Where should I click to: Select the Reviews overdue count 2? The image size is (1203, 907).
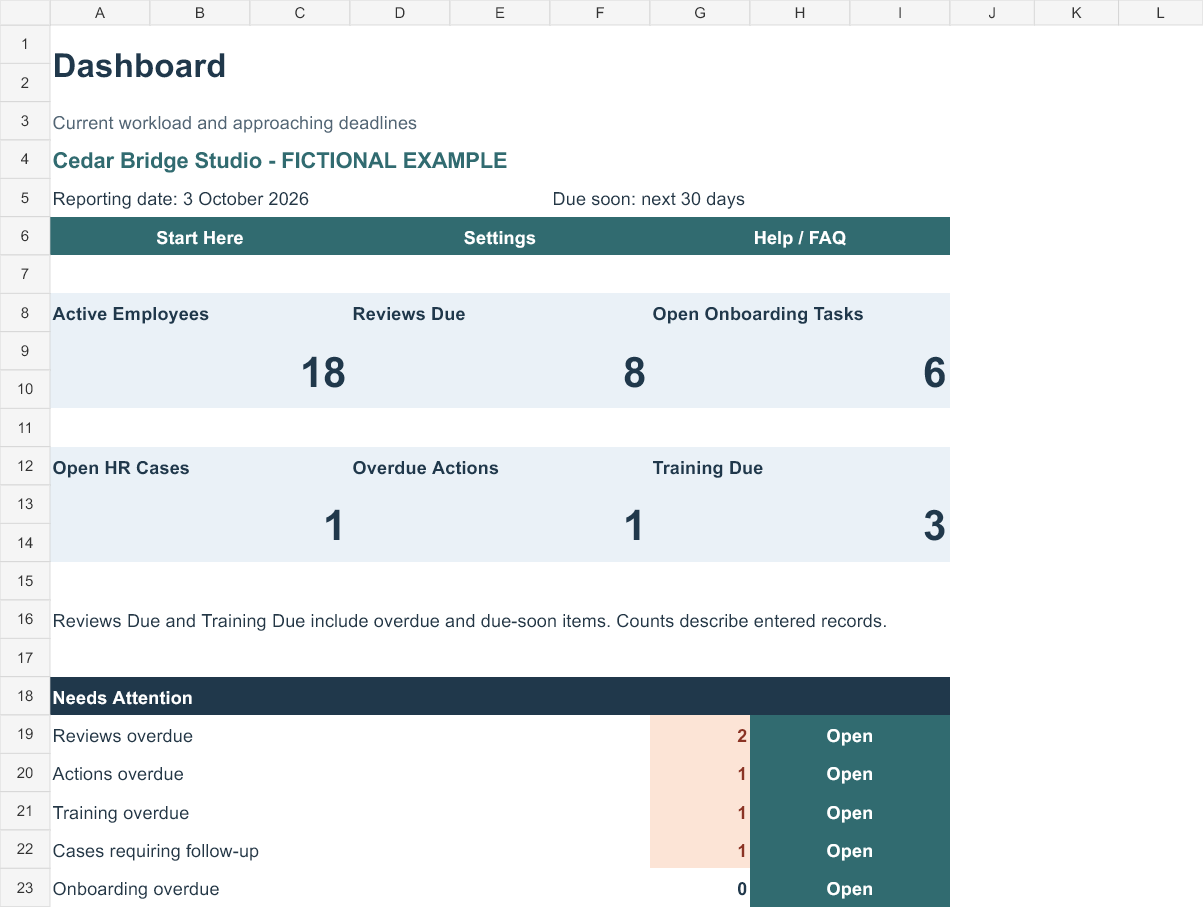pos(700,736)
